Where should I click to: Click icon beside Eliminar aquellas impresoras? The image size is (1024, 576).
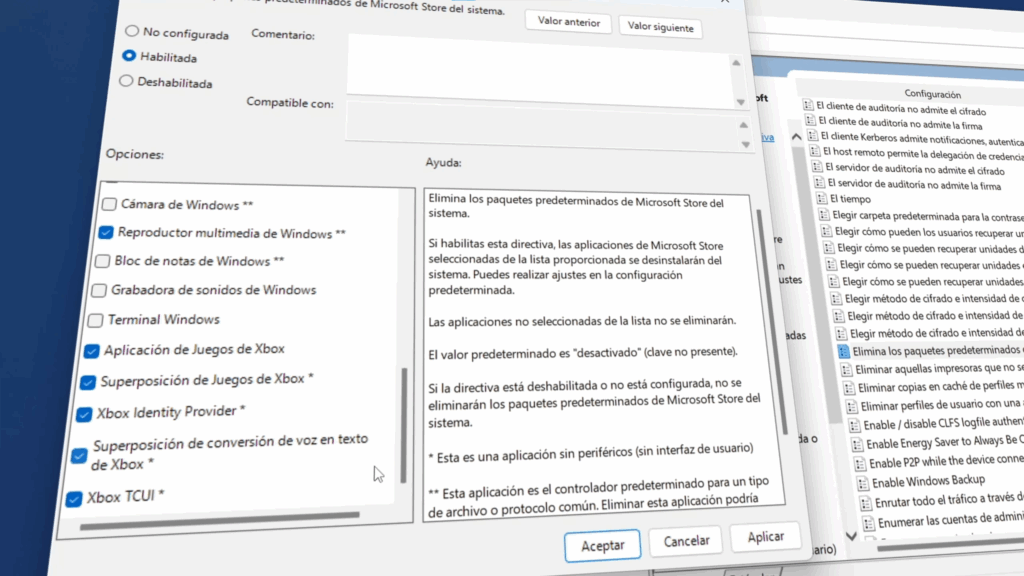[846, 370]
